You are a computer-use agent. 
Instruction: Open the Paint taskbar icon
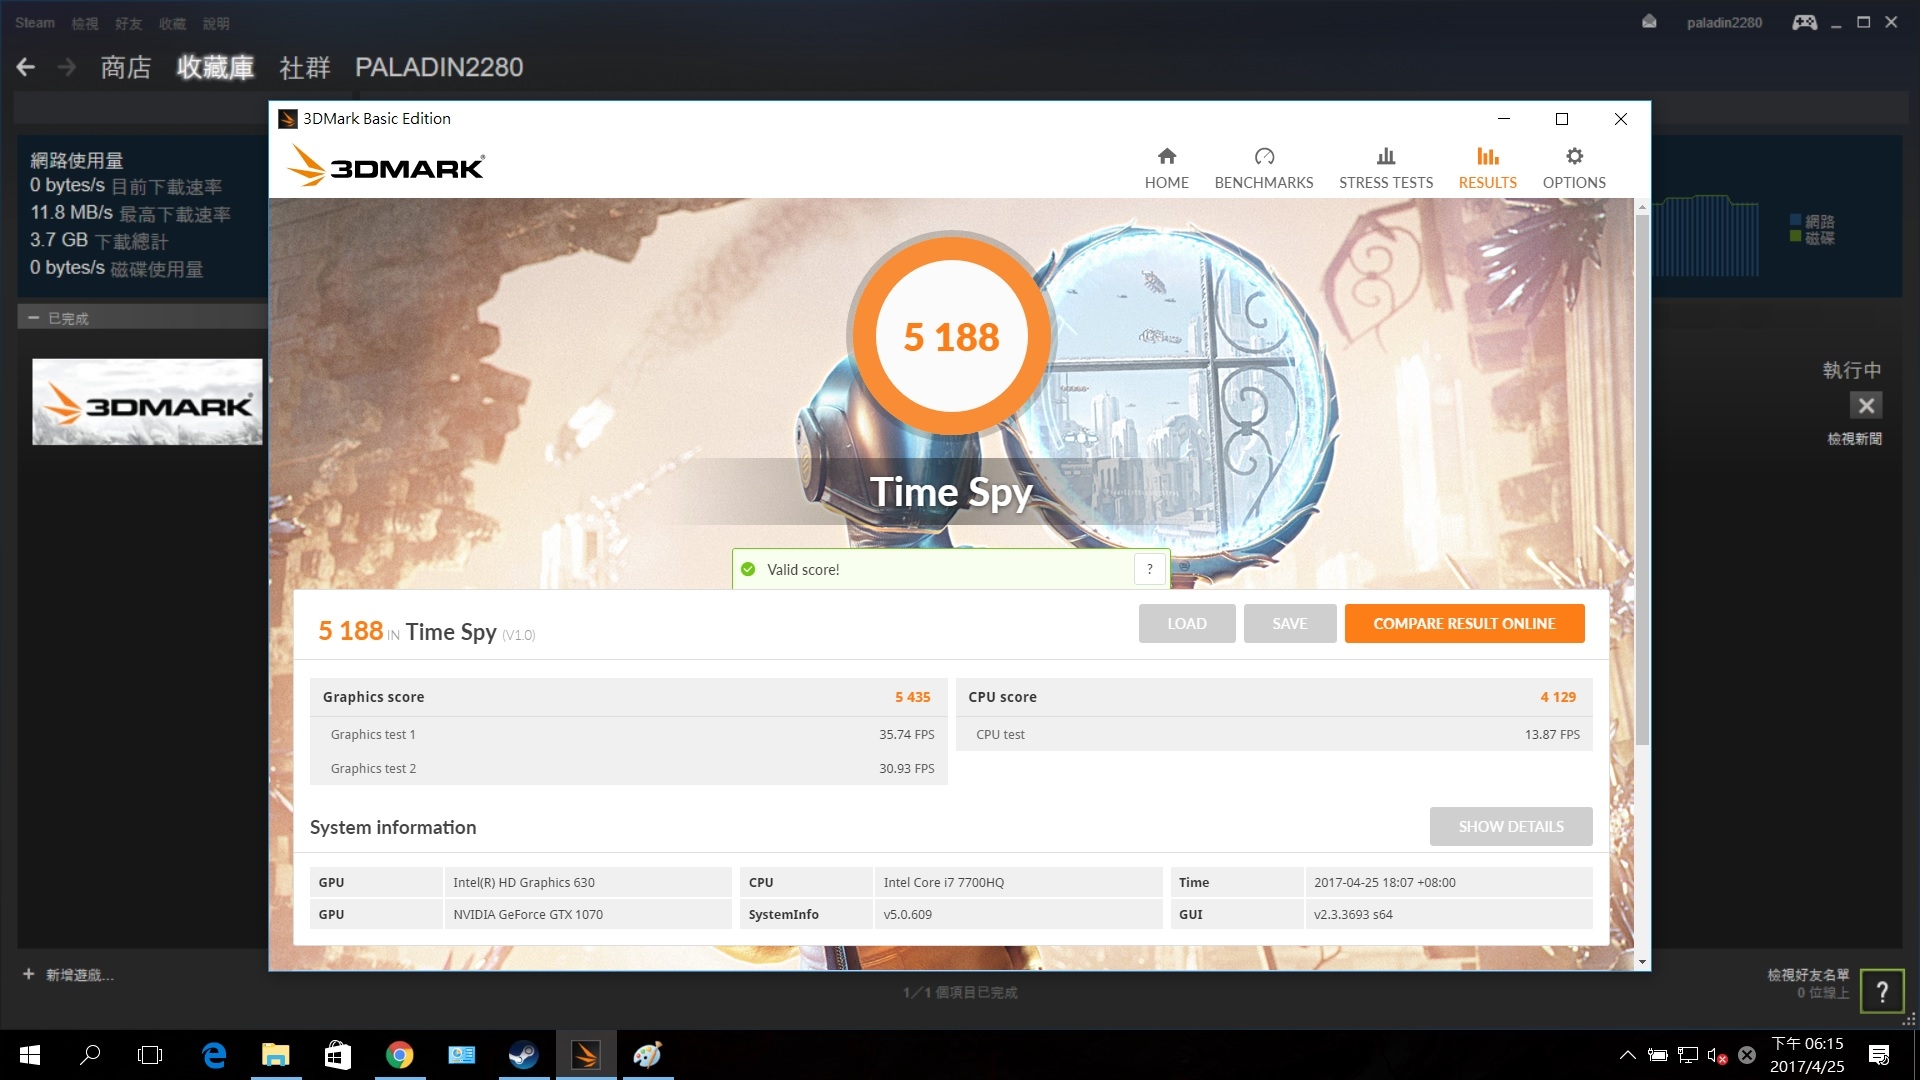click(x=648, y=1055)
